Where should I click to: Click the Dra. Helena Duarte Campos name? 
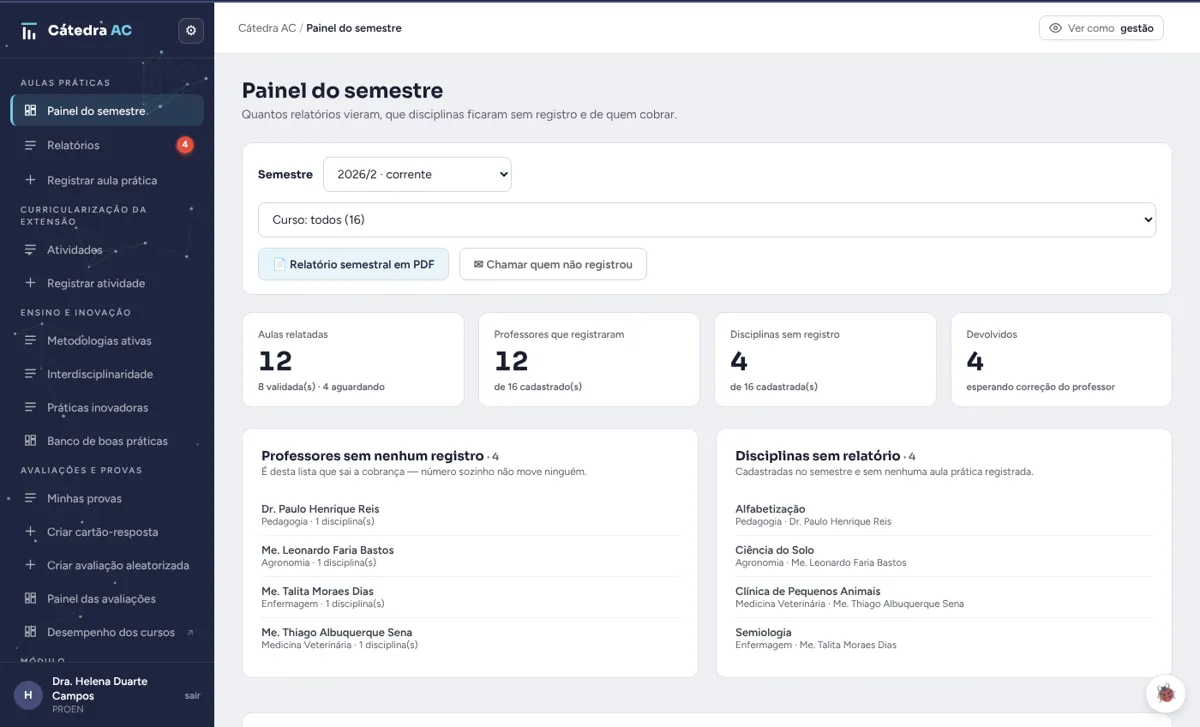pos(100,688)
